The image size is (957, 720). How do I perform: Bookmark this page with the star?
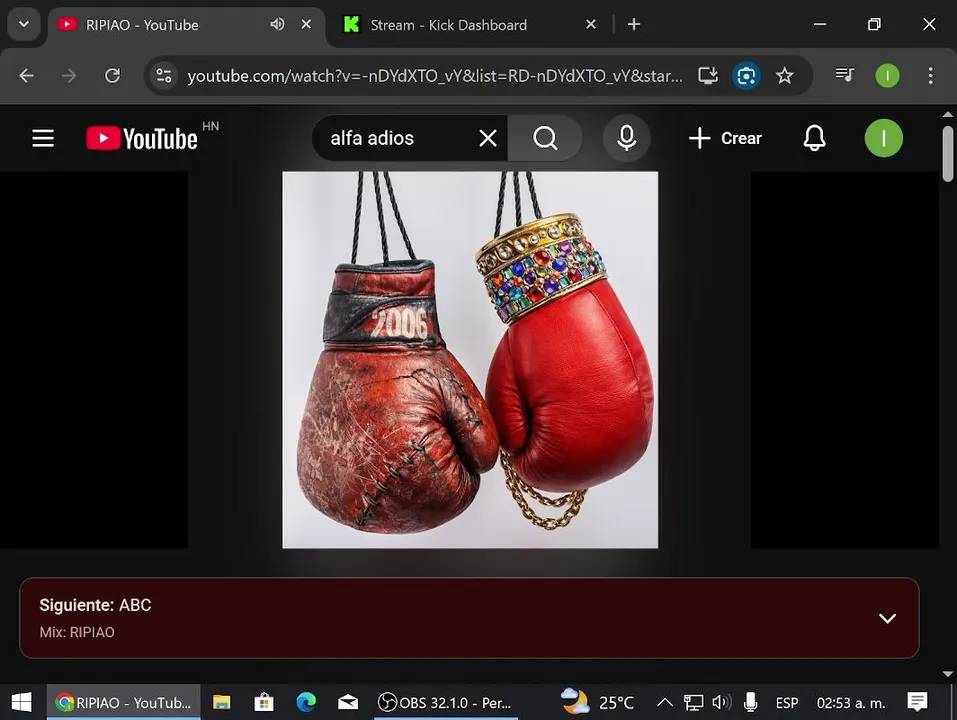[784, 76]
